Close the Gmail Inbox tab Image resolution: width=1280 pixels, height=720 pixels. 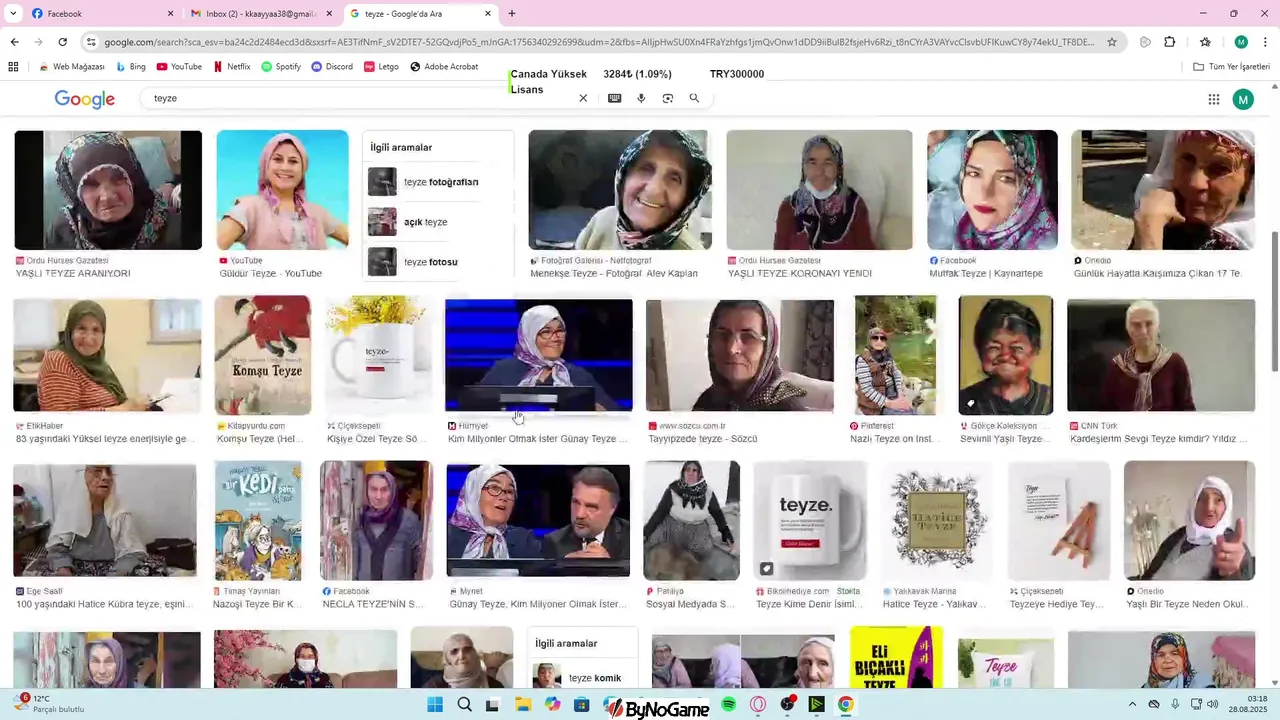(x=329, y=14)
